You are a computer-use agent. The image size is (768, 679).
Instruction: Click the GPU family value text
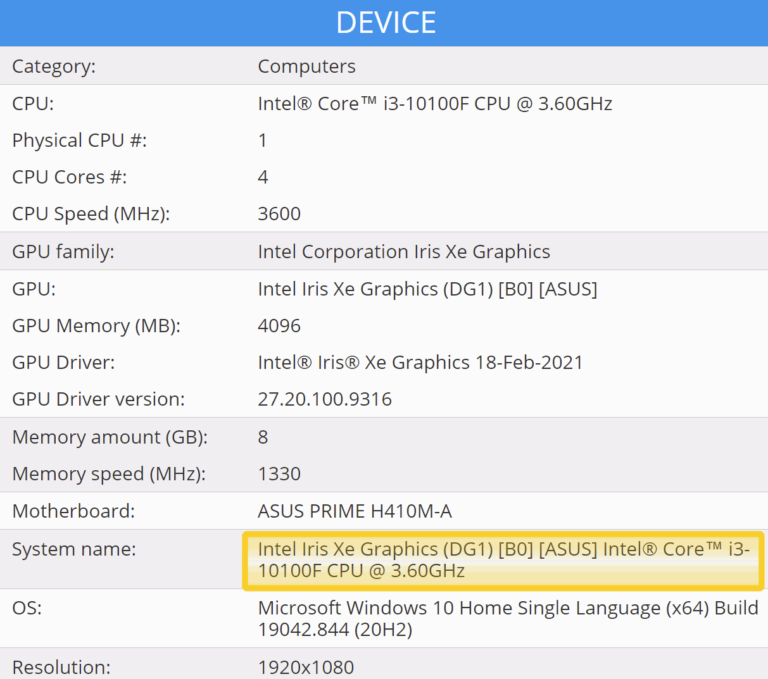click(403, 252)
